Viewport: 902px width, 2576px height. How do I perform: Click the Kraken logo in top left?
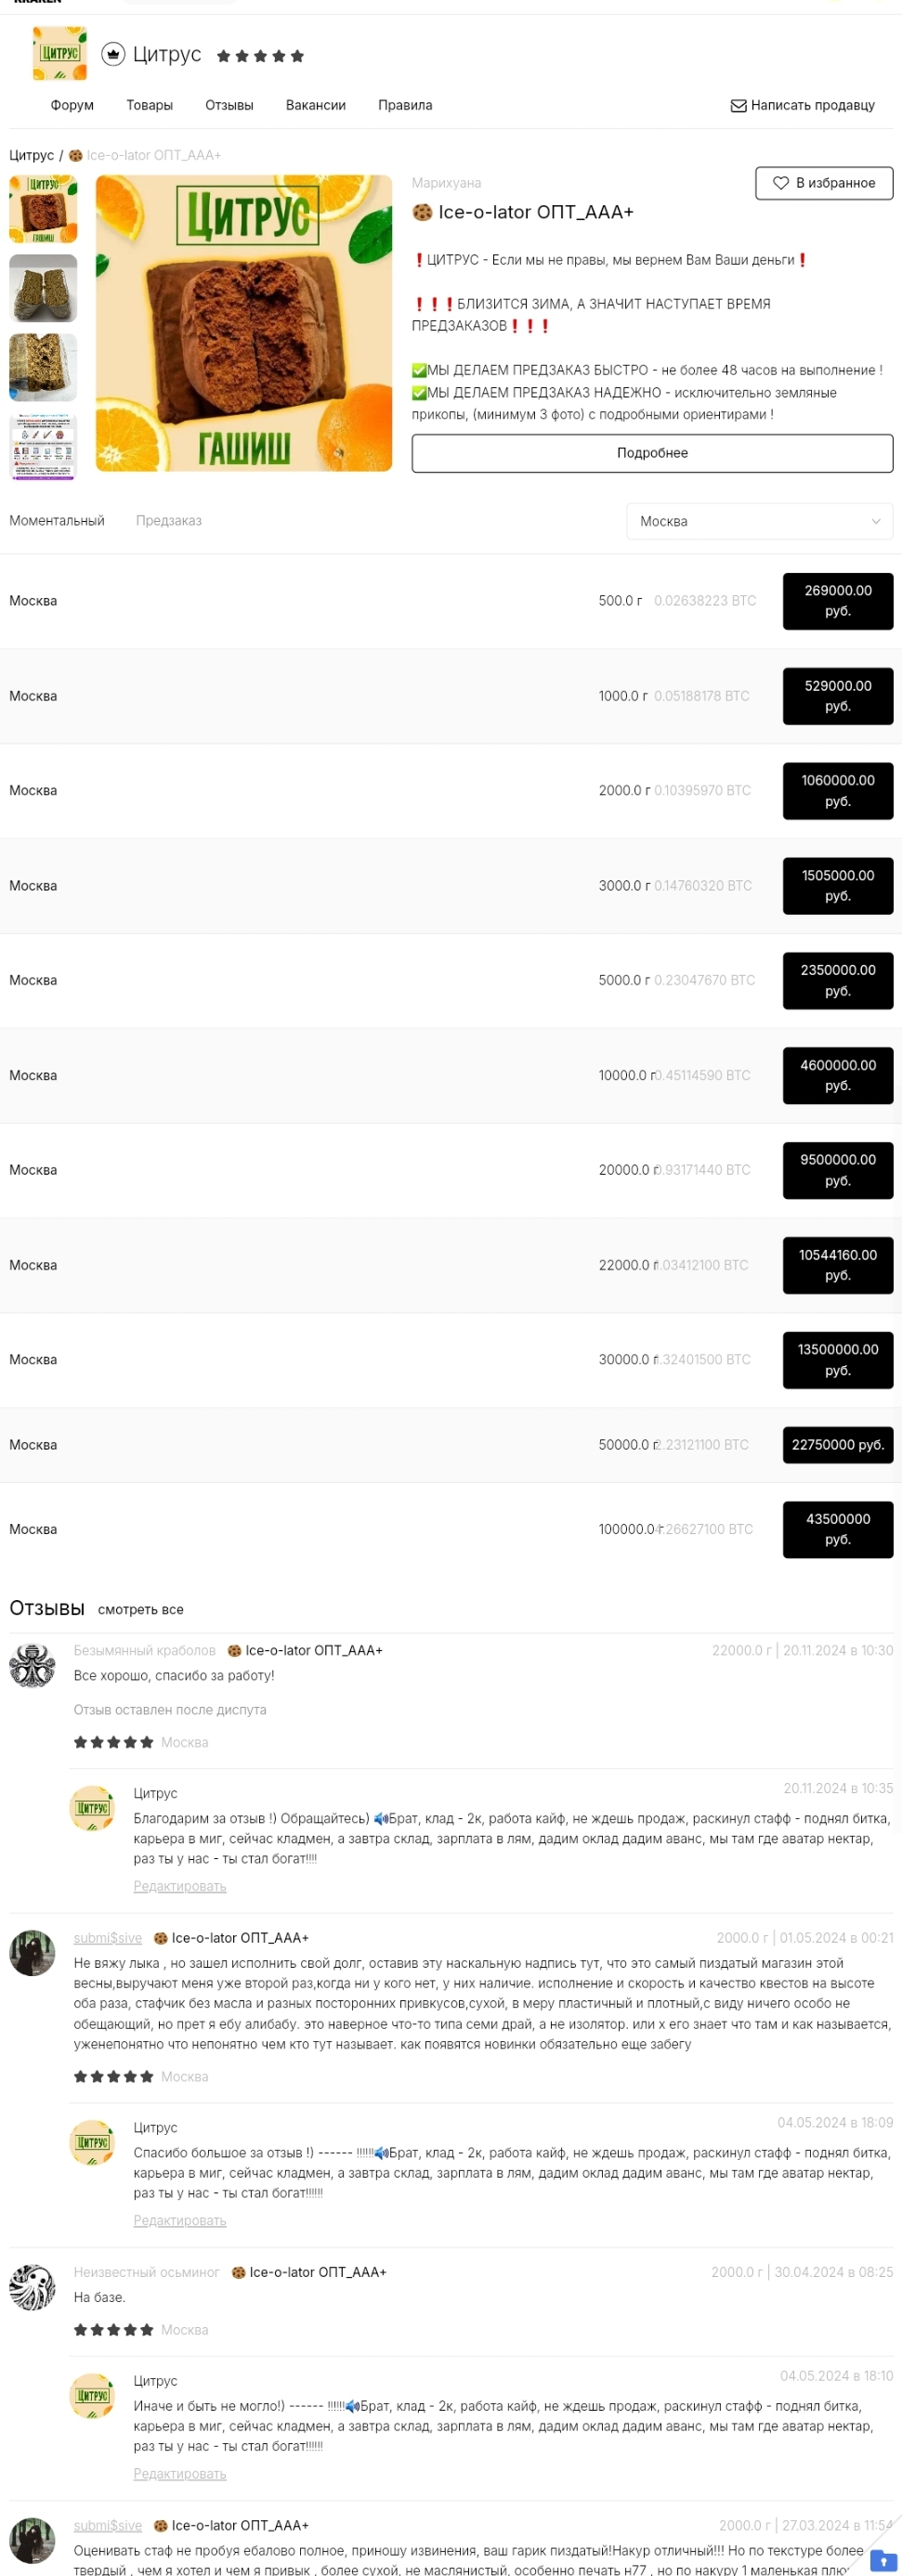coord(35,3)
